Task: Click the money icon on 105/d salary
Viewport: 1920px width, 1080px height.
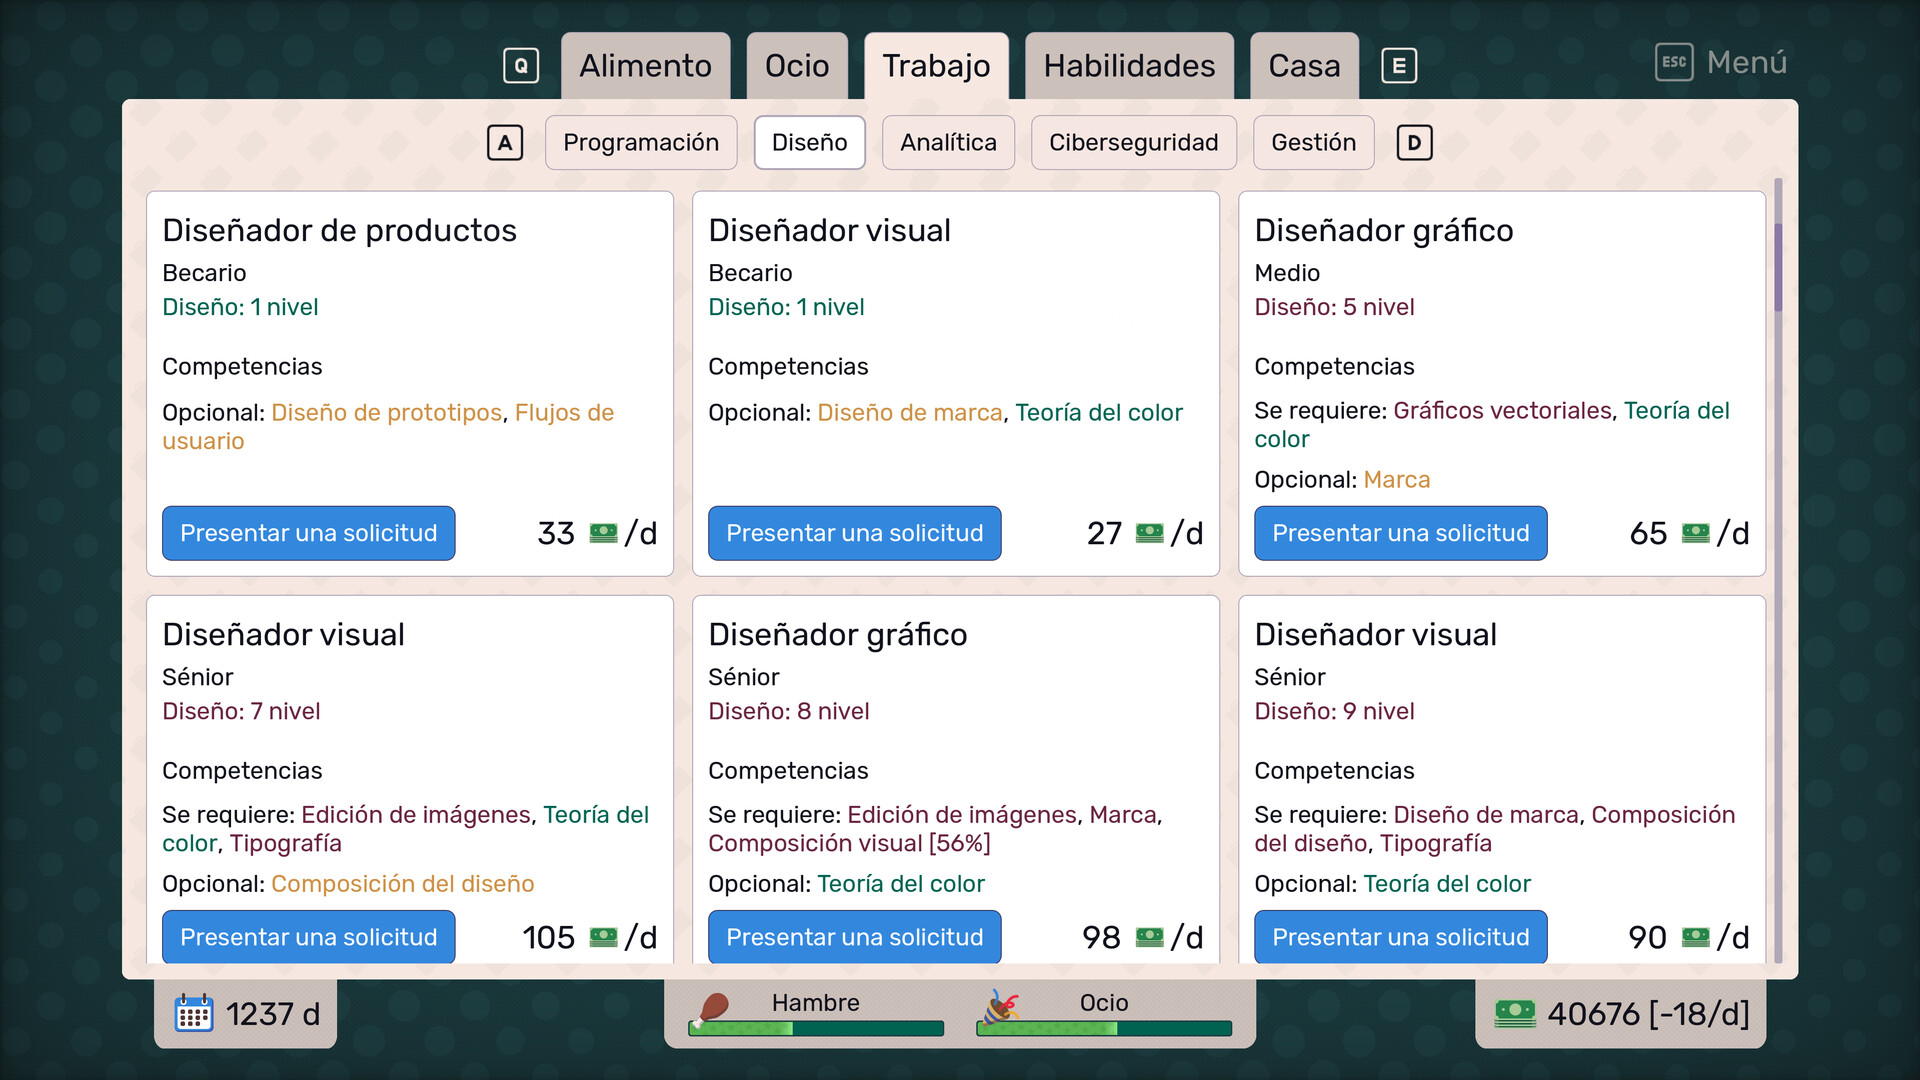Action: [603, 937]
